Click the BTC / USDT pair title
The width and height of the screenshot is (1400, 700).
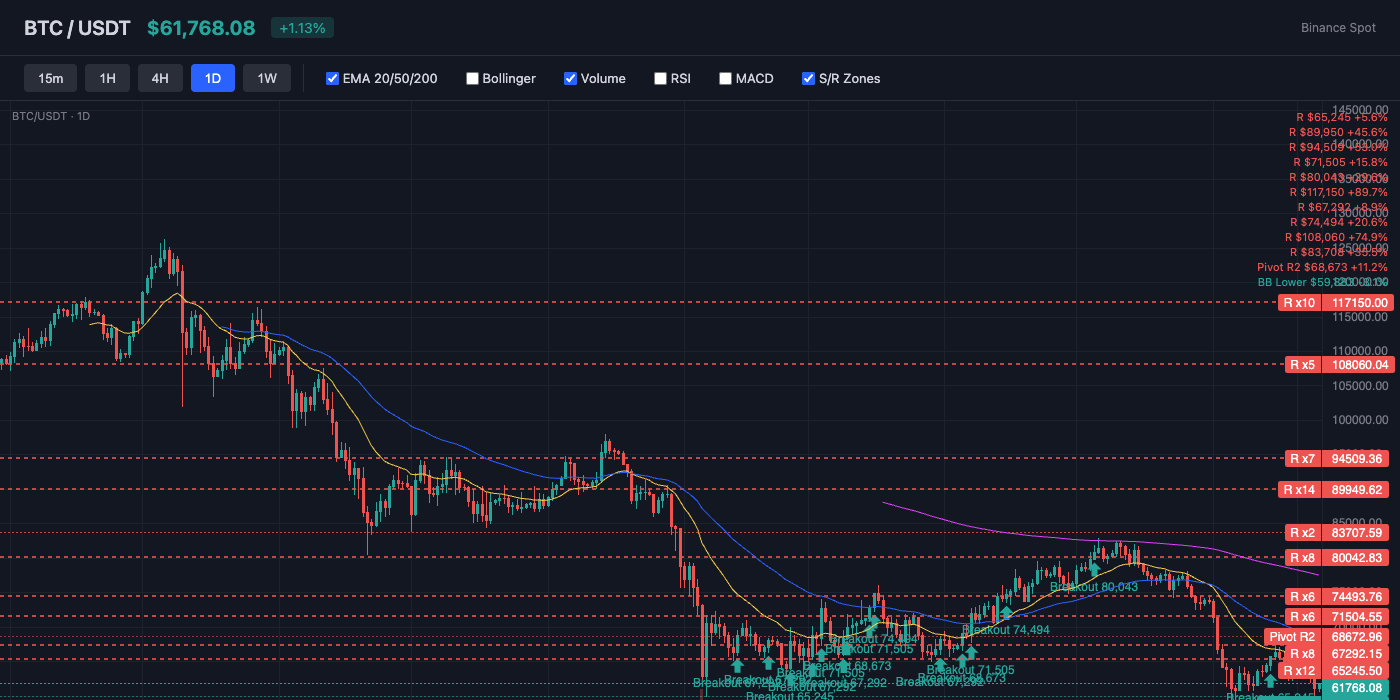(x=77, y=28)
